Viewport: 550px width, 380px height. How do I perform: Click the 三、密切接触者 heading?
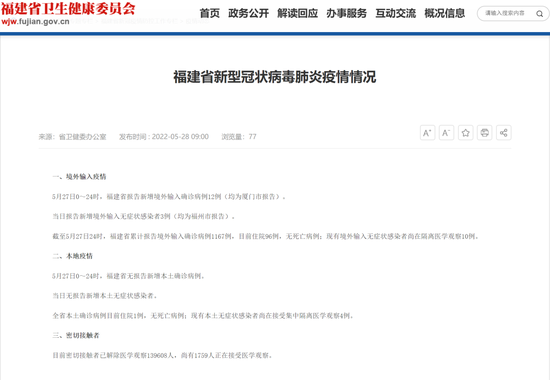point(76,335)
